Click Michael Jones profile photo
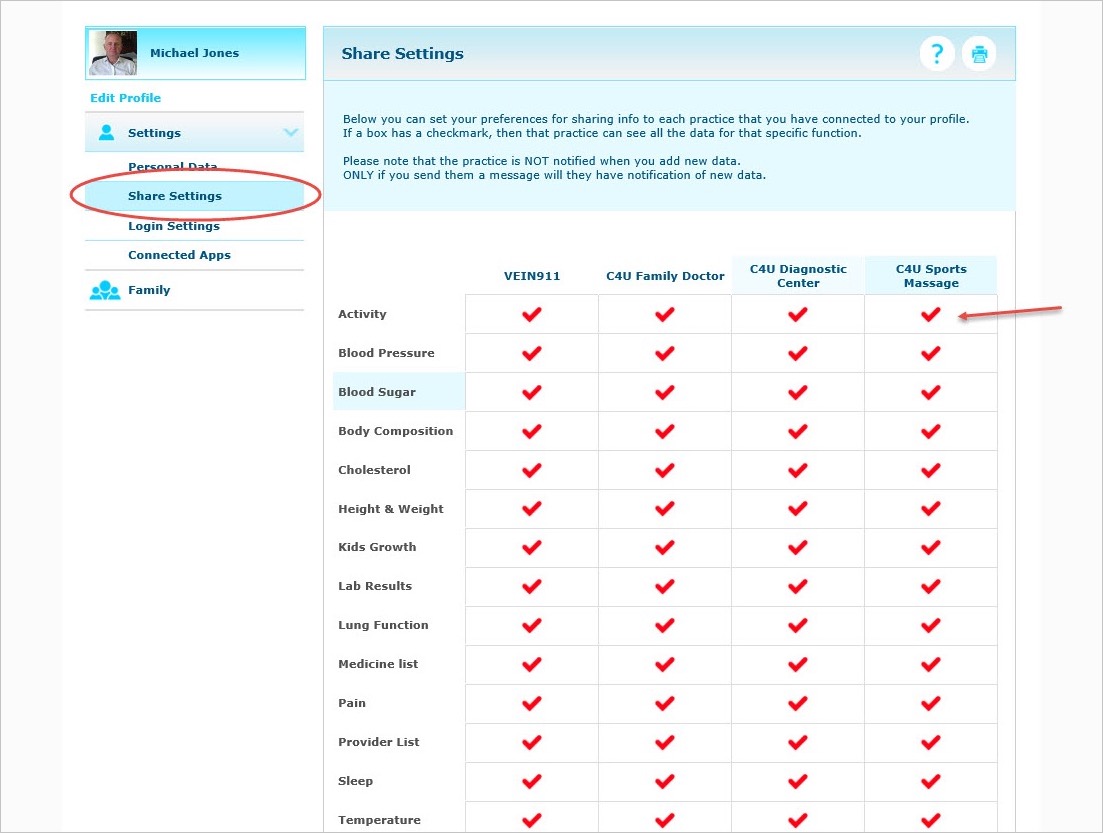The image size is (1103, 833). click(113, 53)
